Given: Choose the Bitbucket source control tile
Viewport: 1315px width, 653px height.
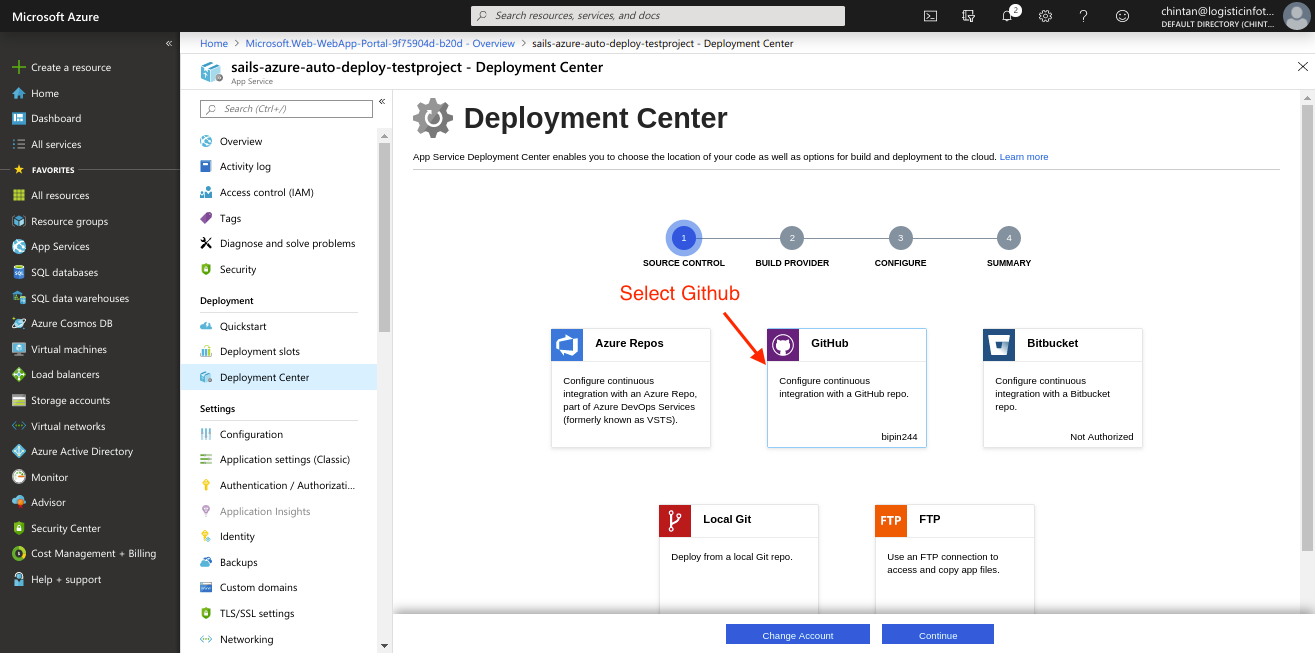Looking at the screenshot, I should coord(1063,387).
